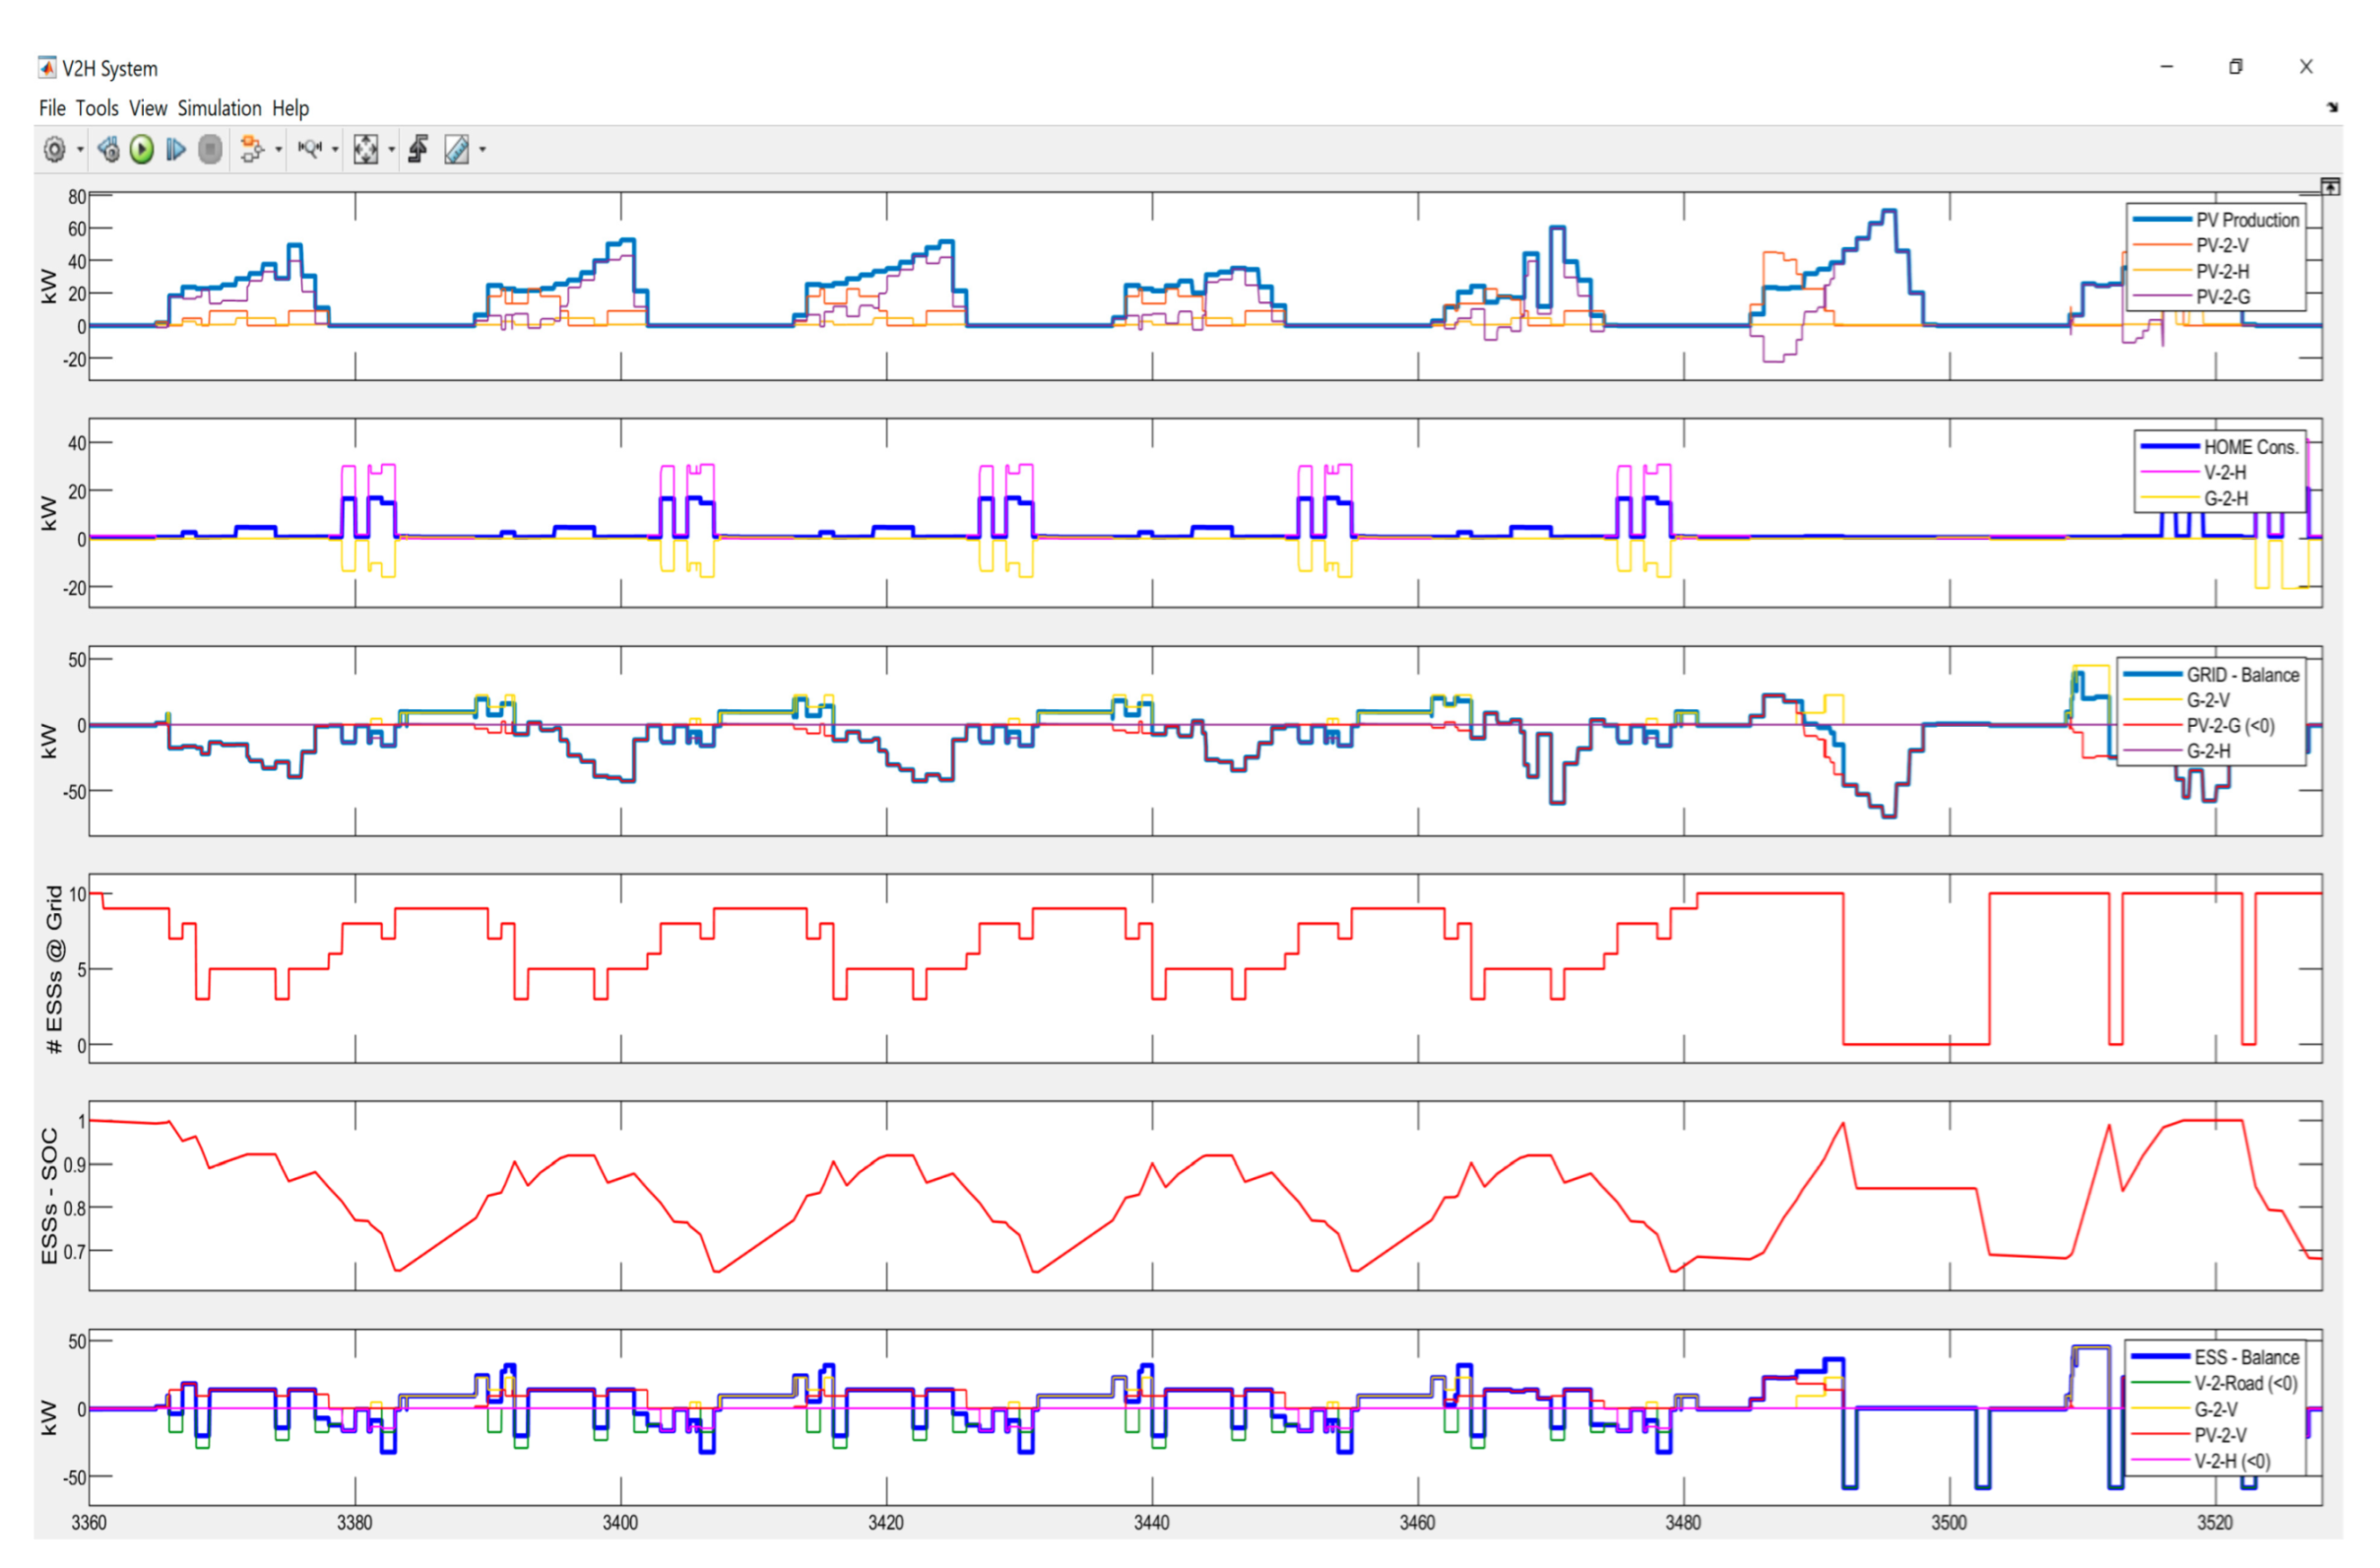Open dropdown arrow beside Scale Axes icon
2380x1568 pixels.
click(x=391, y=150)
